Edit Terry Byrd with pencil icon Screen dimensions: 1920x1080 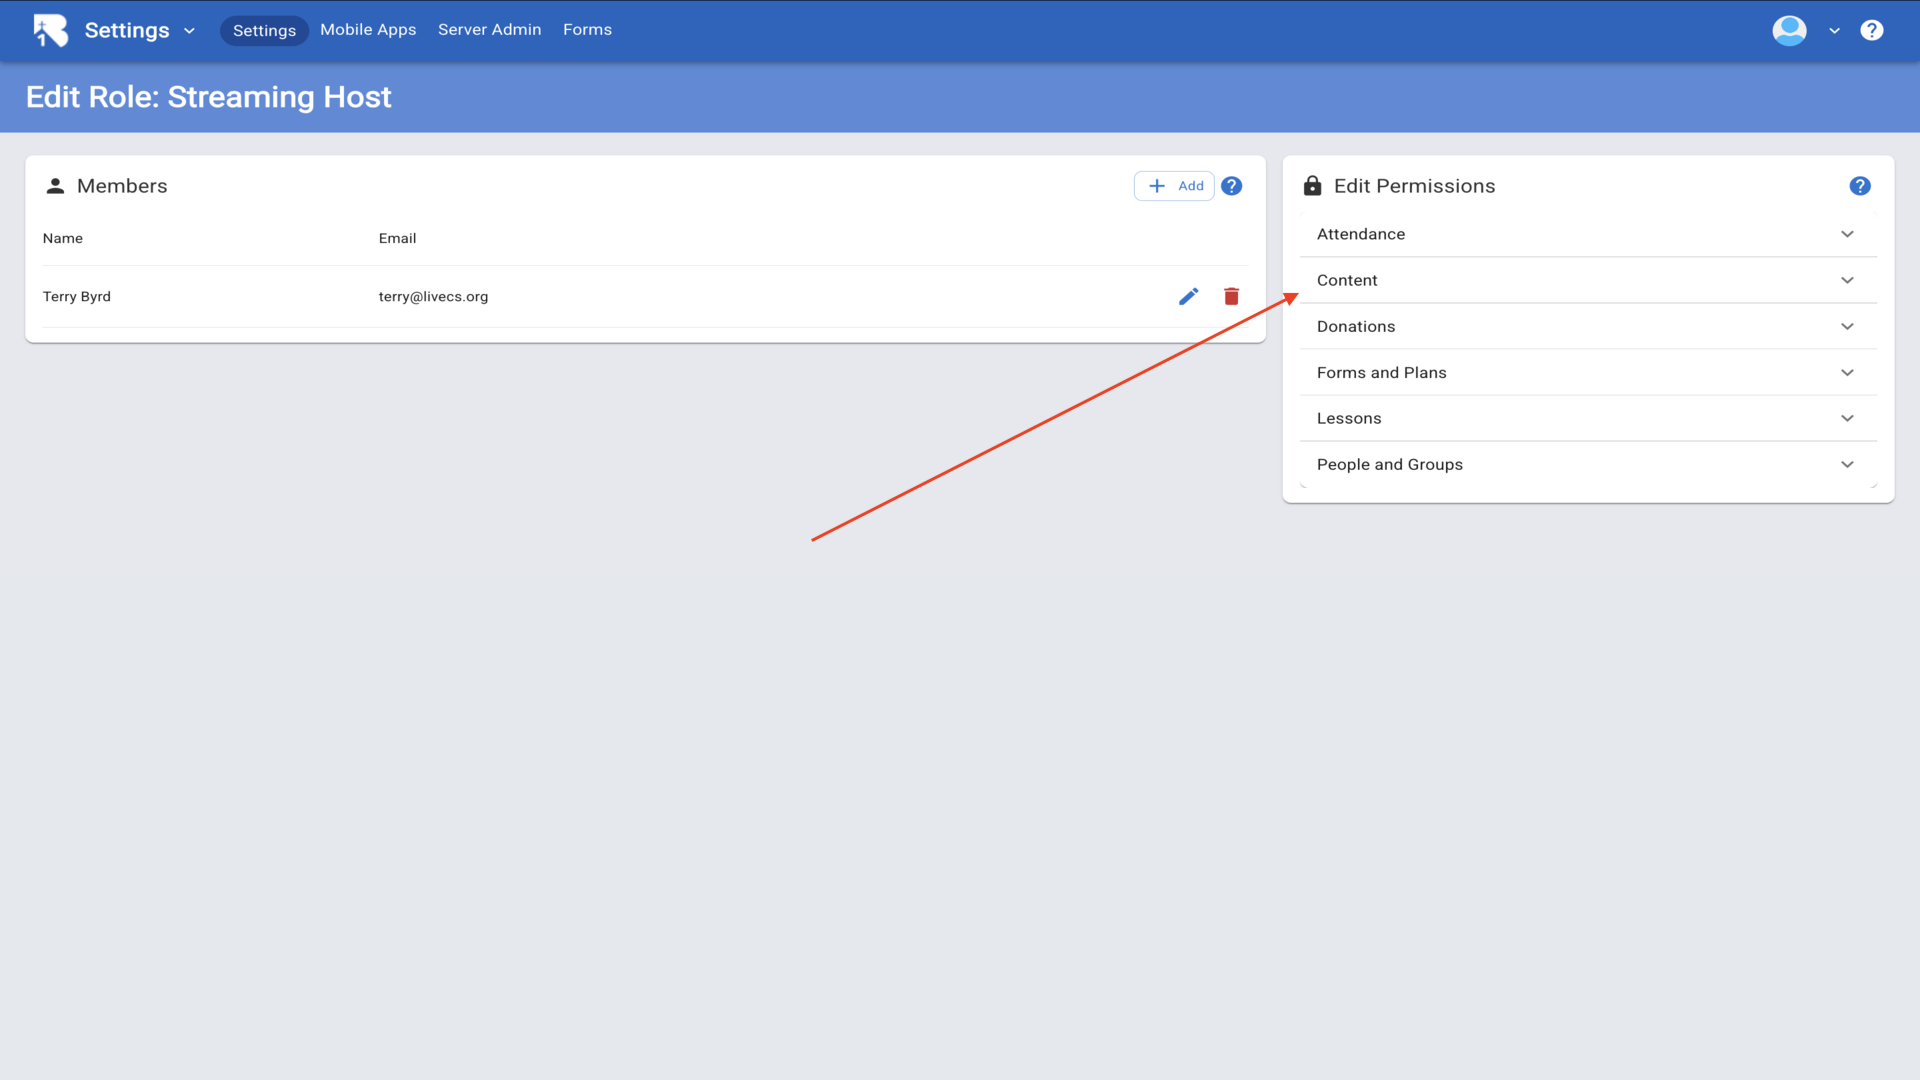[1188, 296]
